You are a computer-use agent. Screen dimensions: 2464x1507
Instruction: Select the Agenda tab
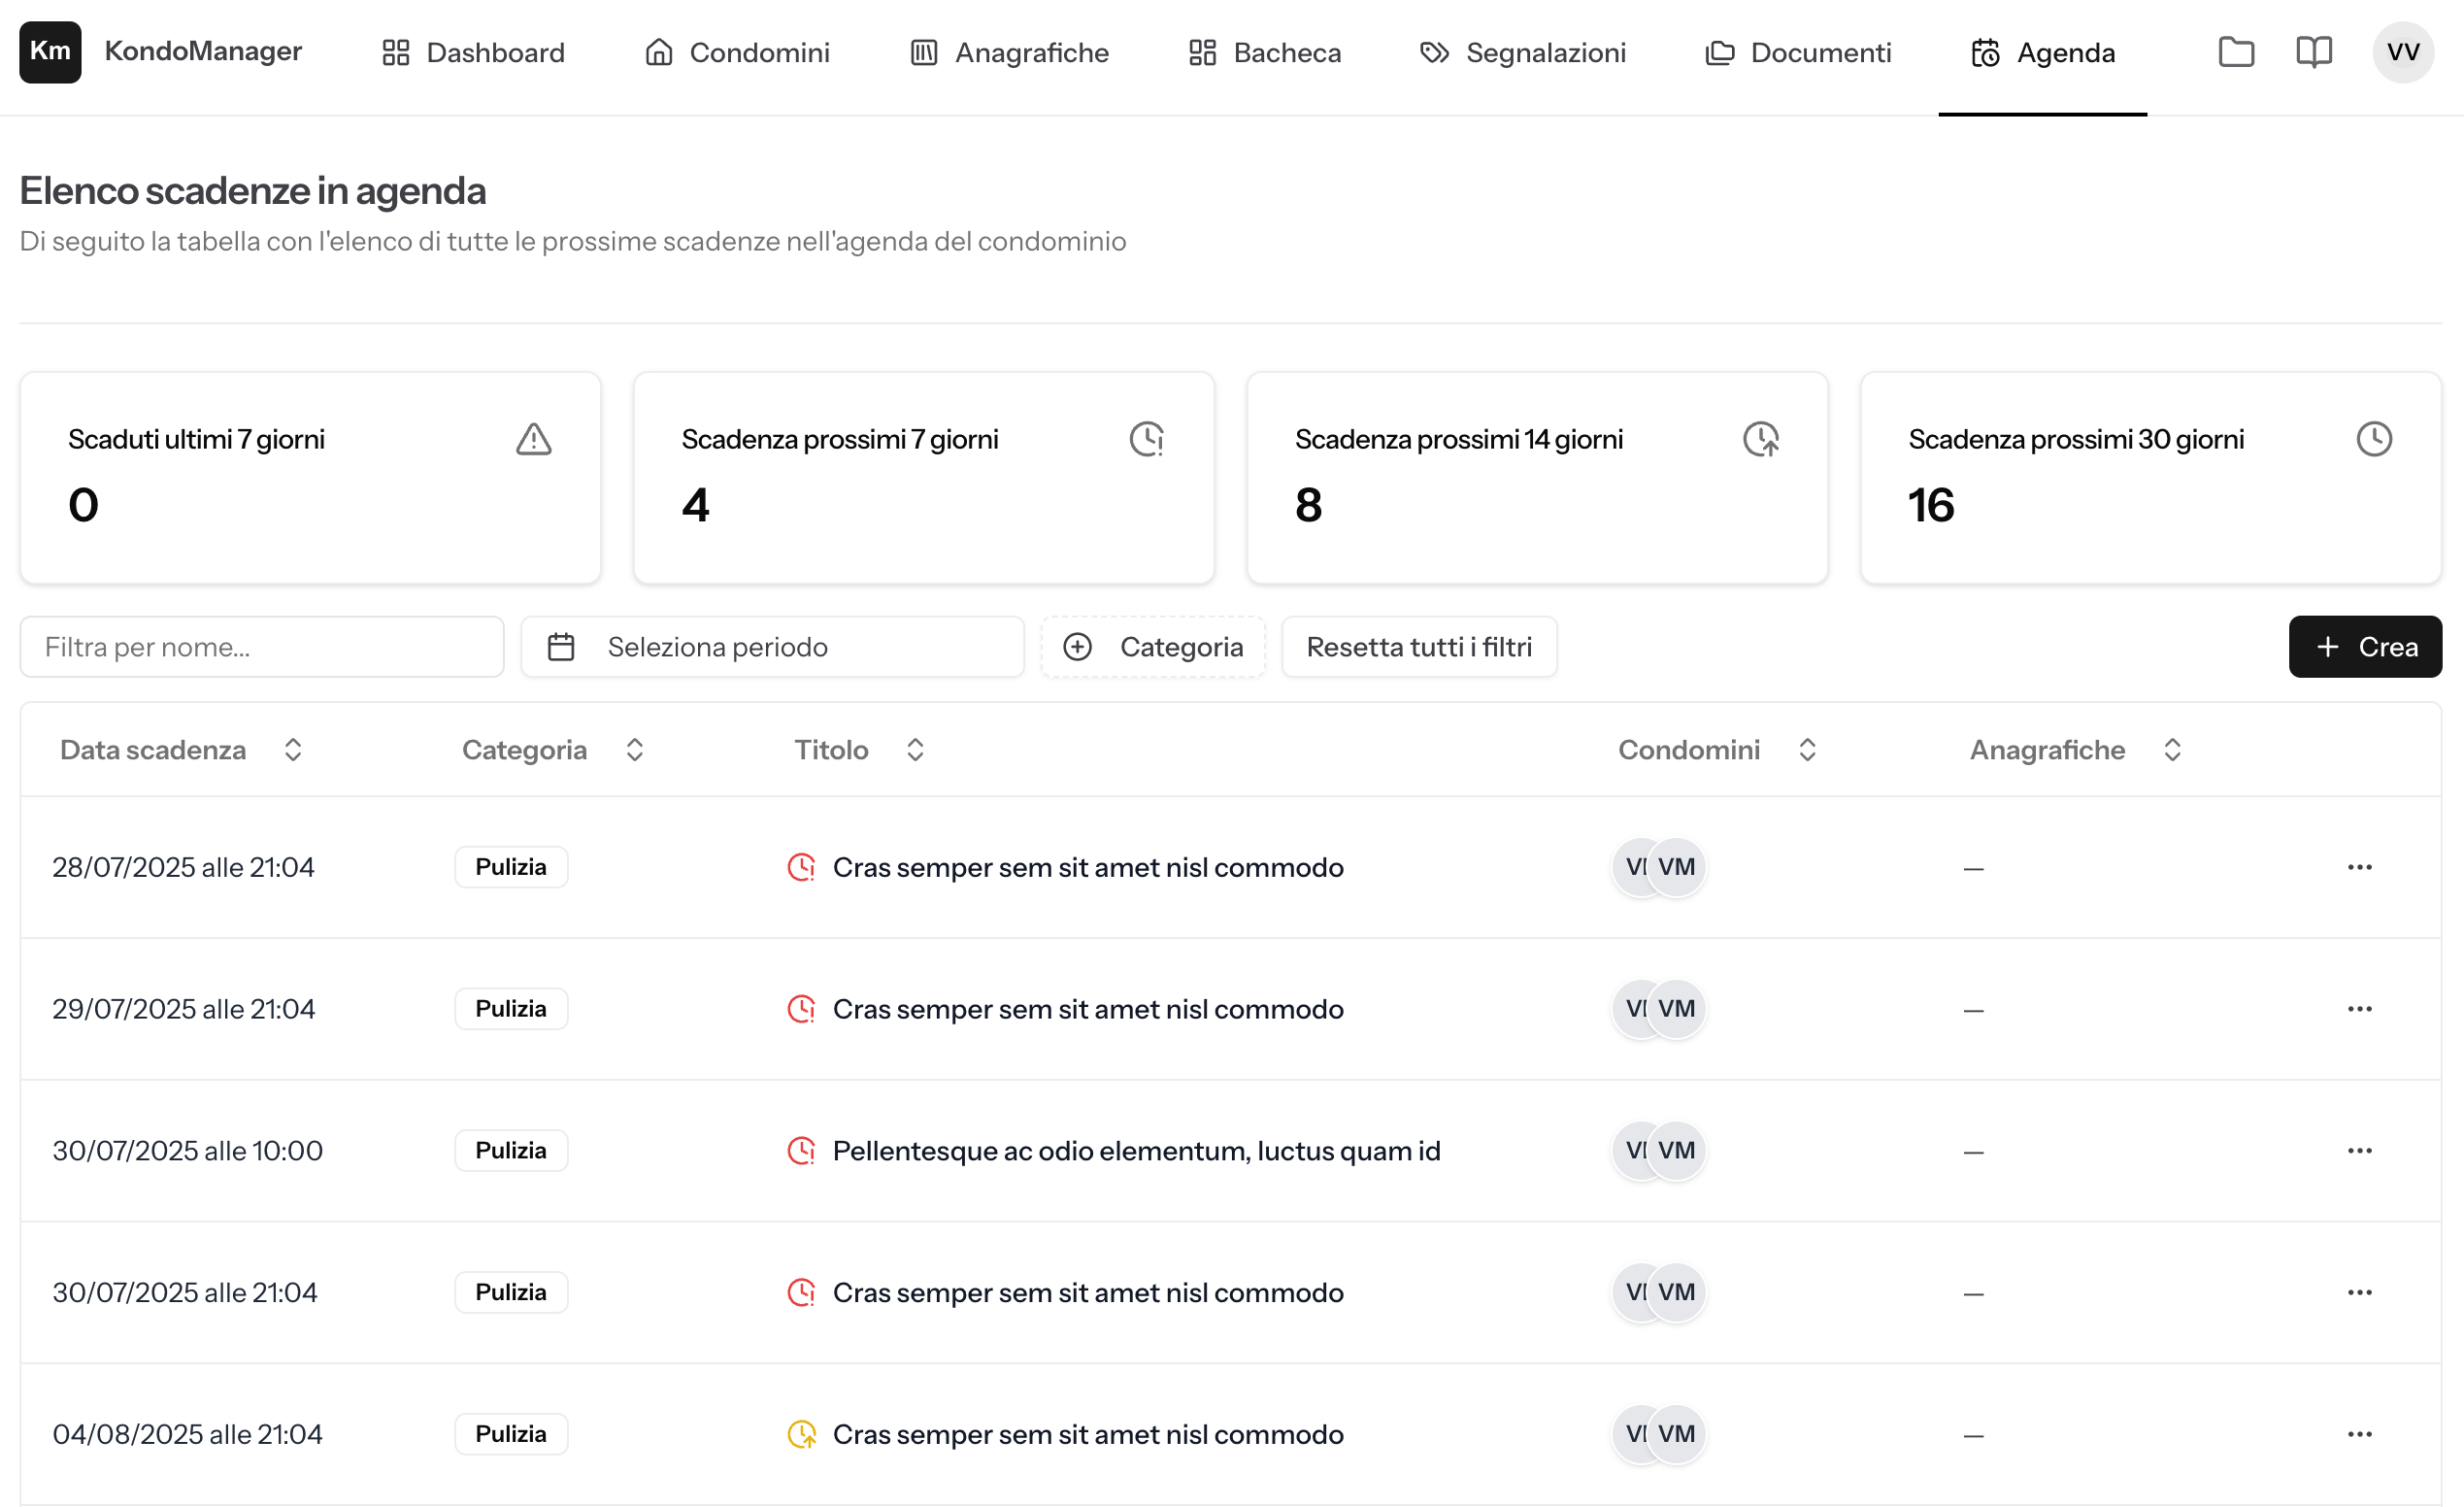point(2042,52)
